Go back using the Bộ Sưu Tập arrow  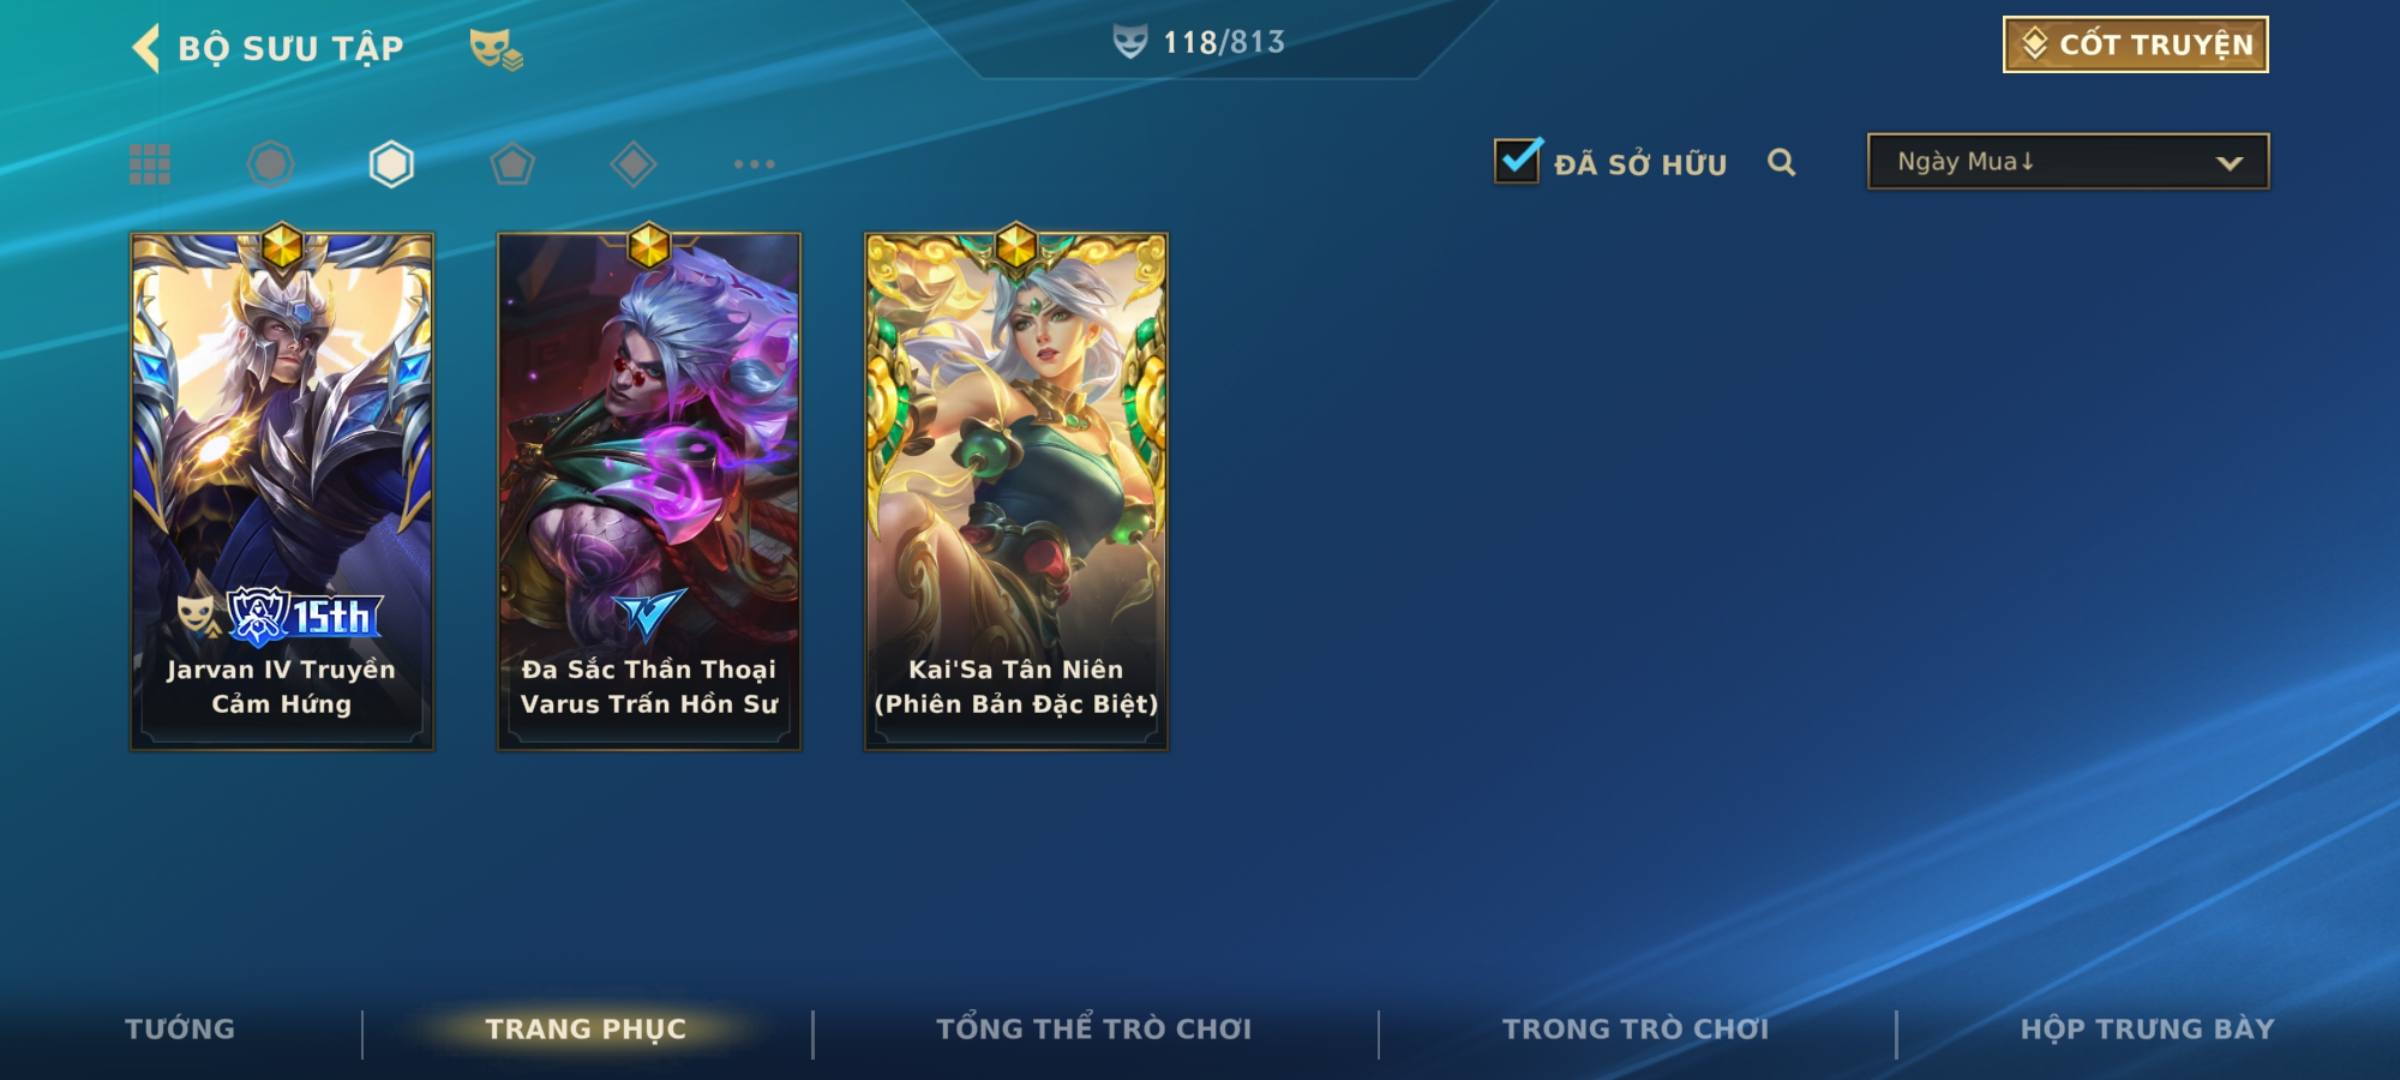pyautogui.click(x=146, y=48)
